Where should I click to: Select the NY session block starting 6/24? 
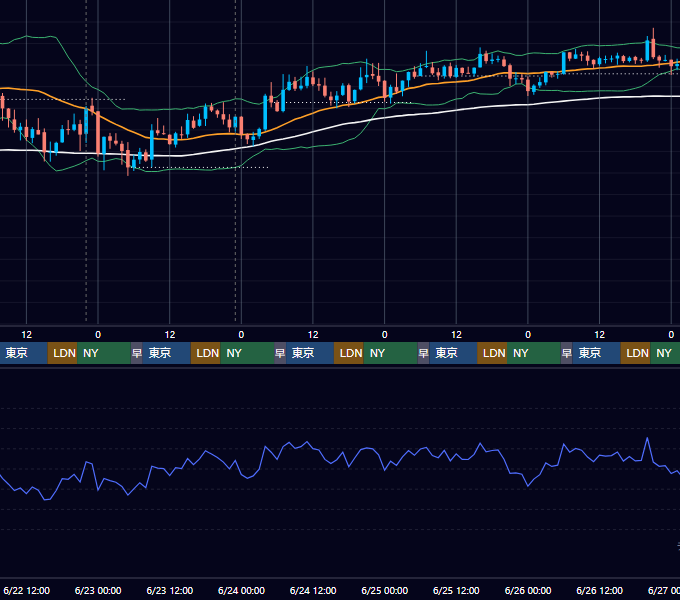[390, 353]
